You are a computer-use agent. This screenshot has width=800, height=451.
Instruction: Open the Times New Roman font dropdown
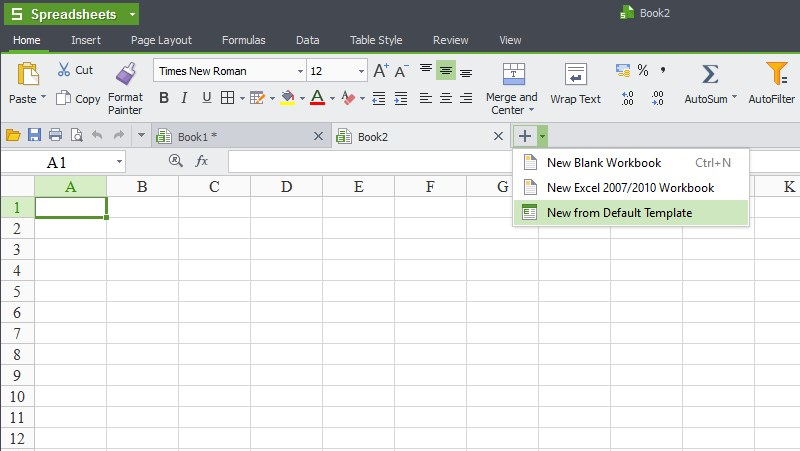pyautogui.click(x=300, y=71)
